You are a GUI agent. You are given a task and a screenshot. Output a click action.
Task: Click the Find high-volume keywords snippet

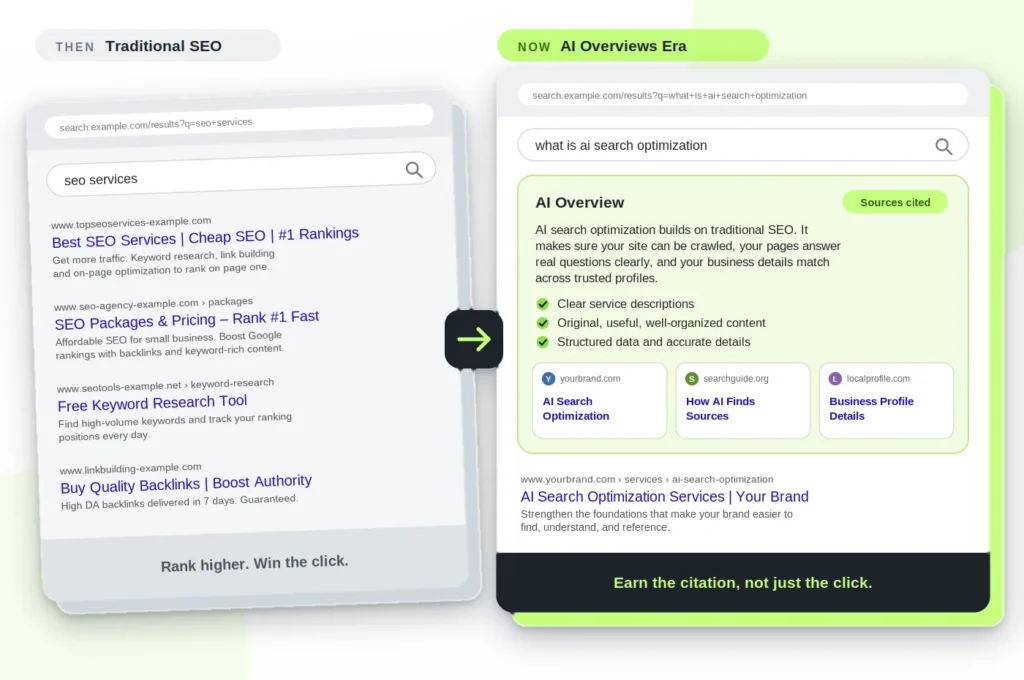tap(175, 426)
